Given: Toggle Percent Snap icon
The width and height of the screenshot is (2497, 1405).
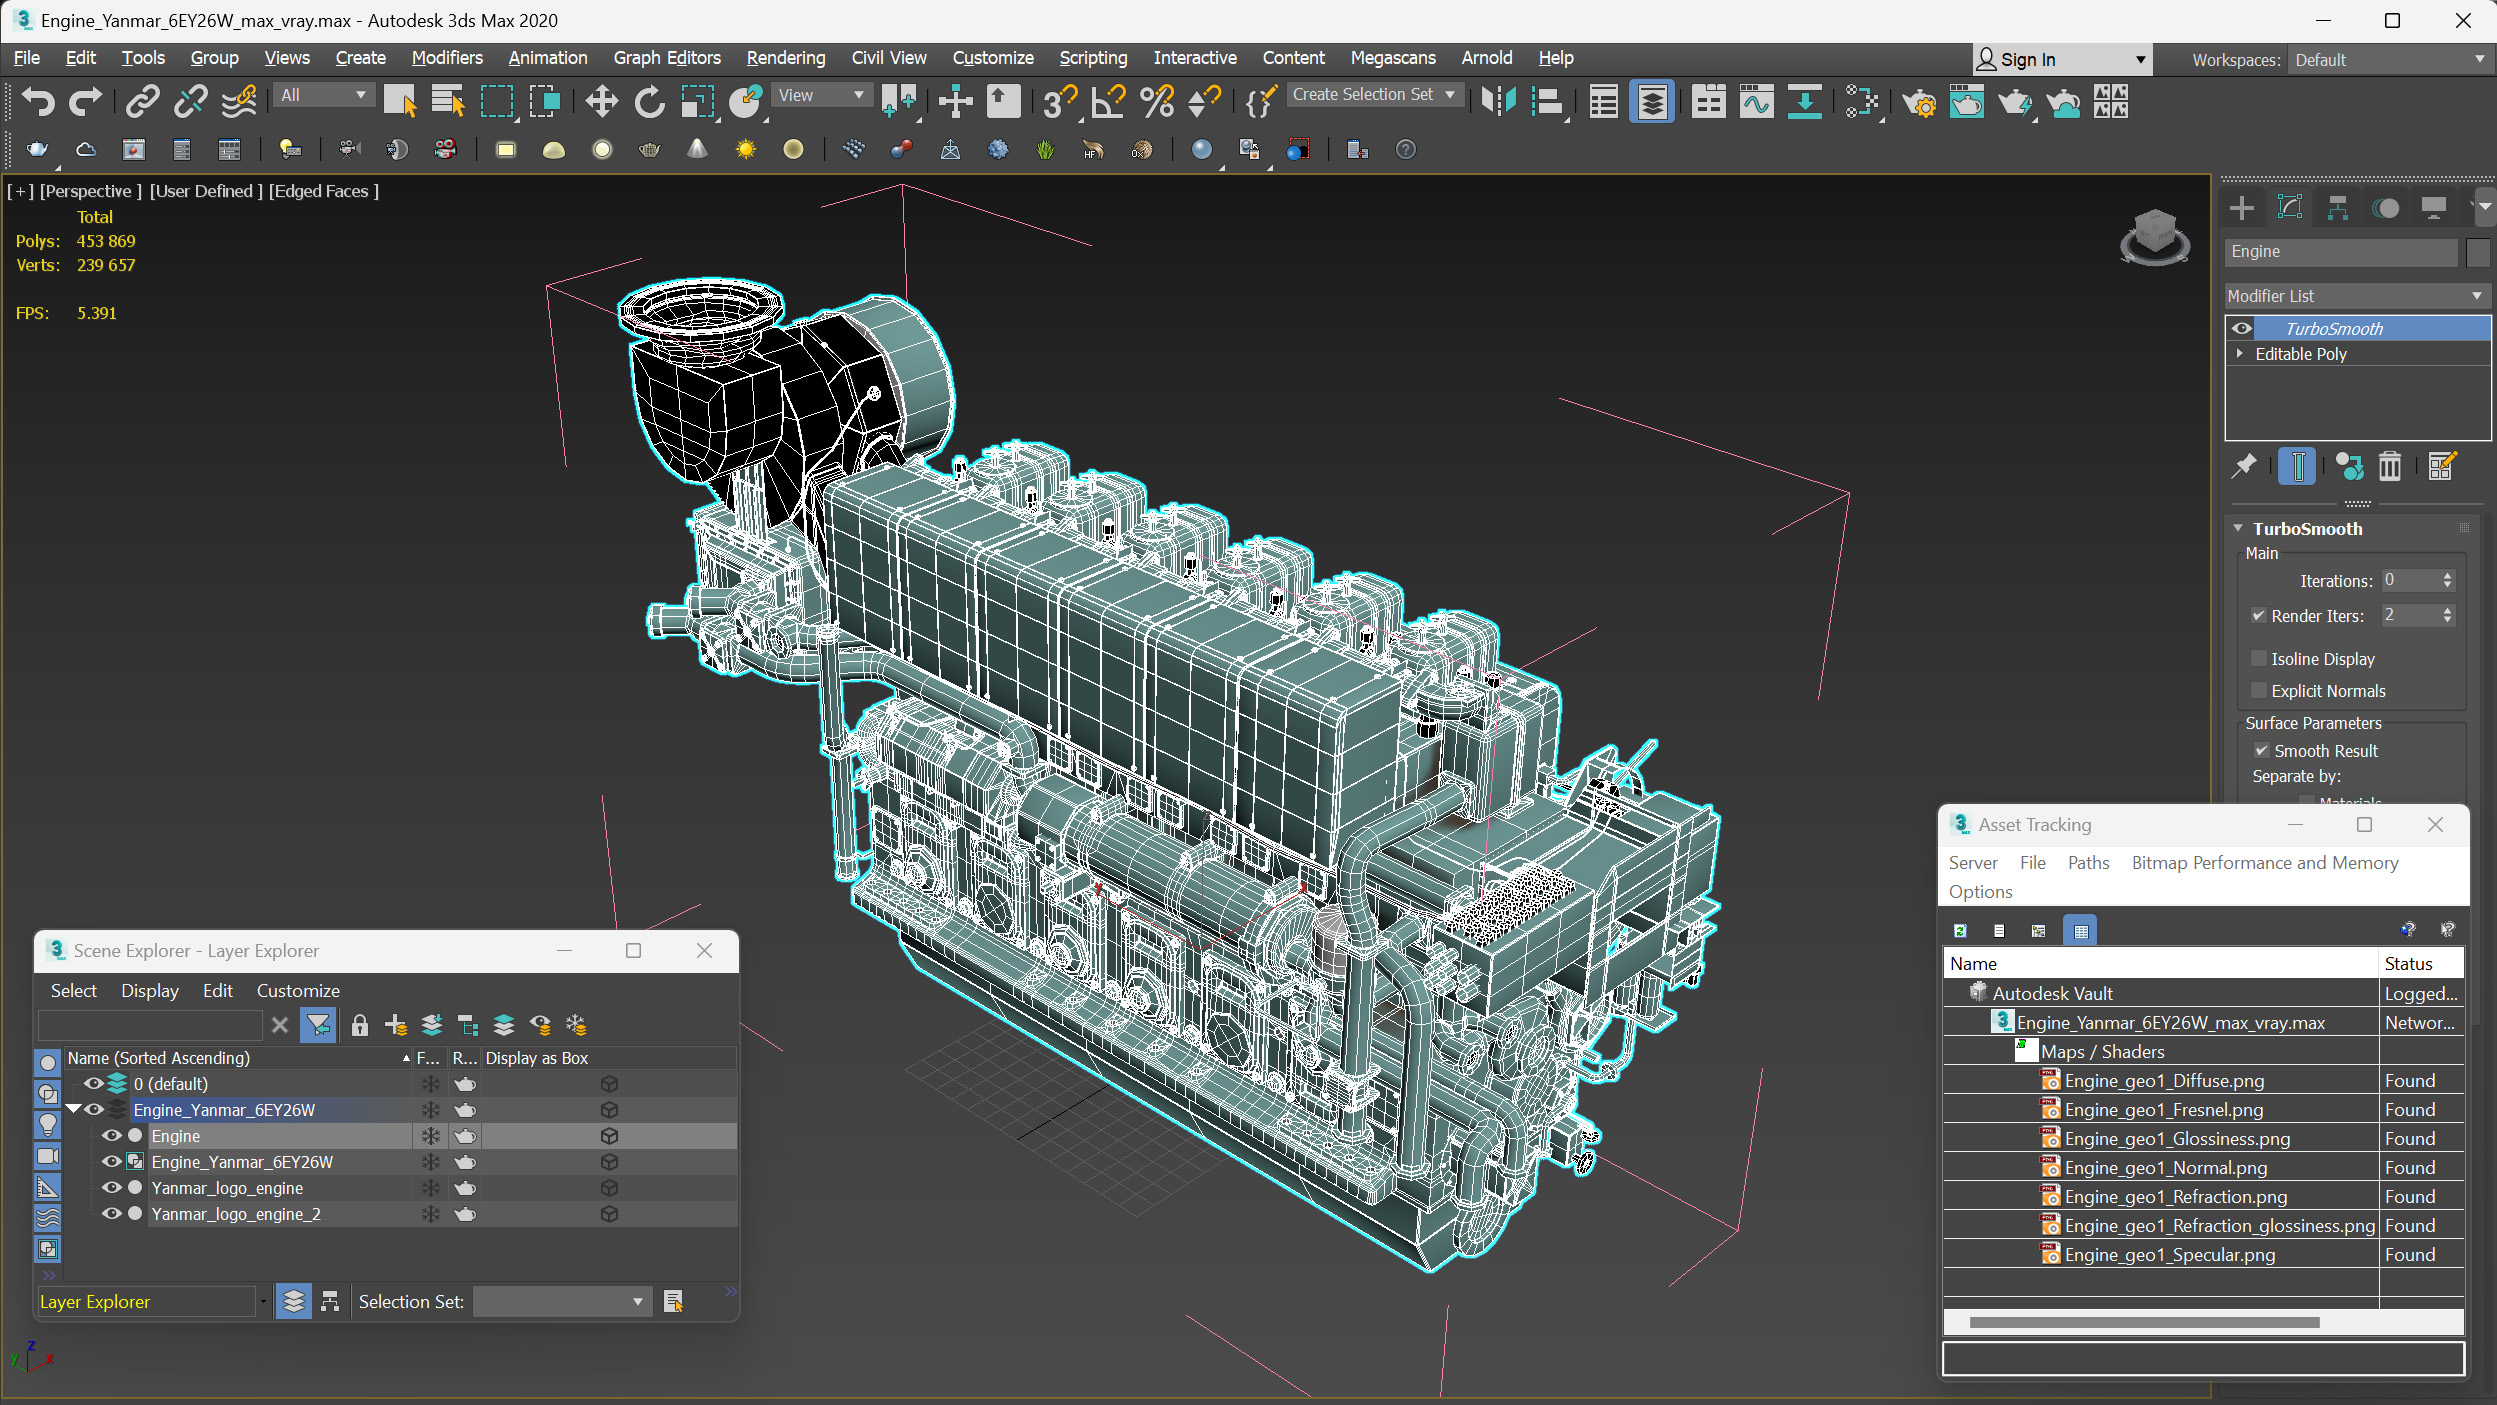Looking at the screenshot, I should [1157, 102].
